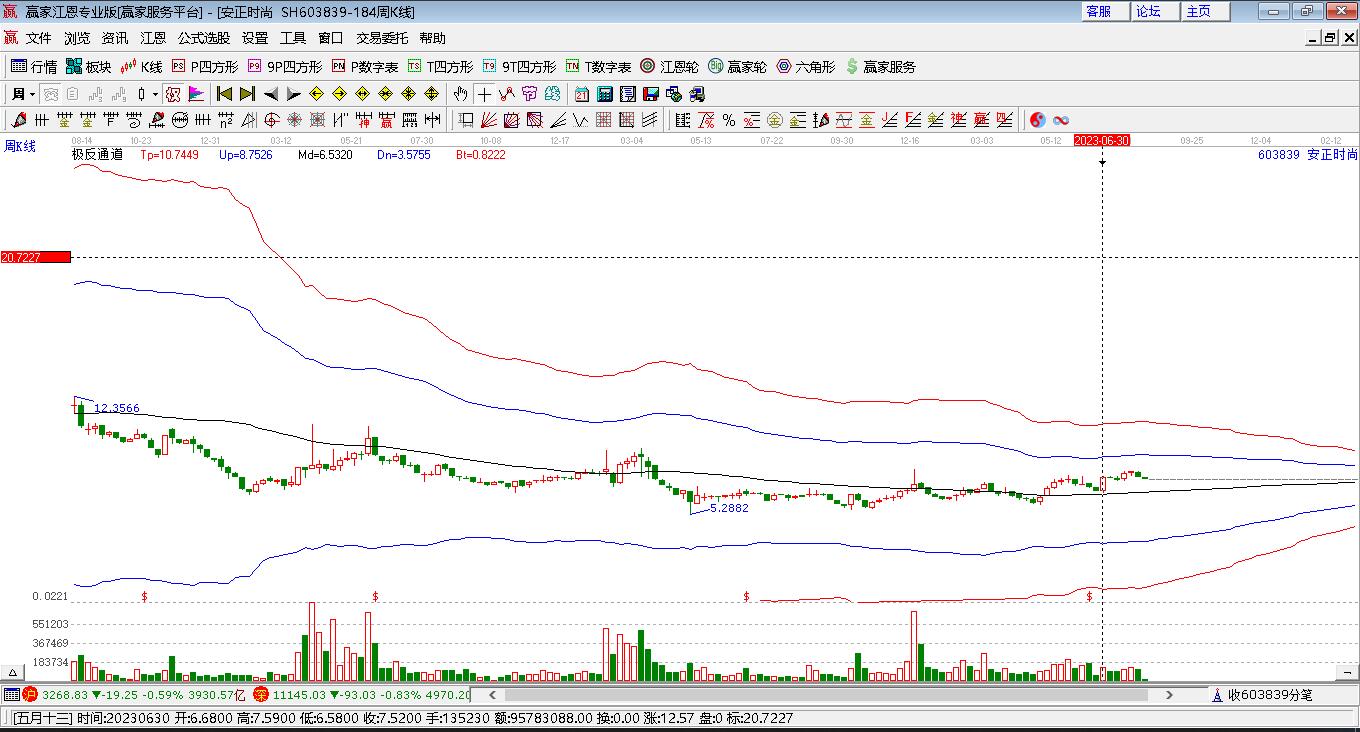Click the calculator icon in toolbar
This screenshot has height=732, width=1360.
tap(605, 94)
